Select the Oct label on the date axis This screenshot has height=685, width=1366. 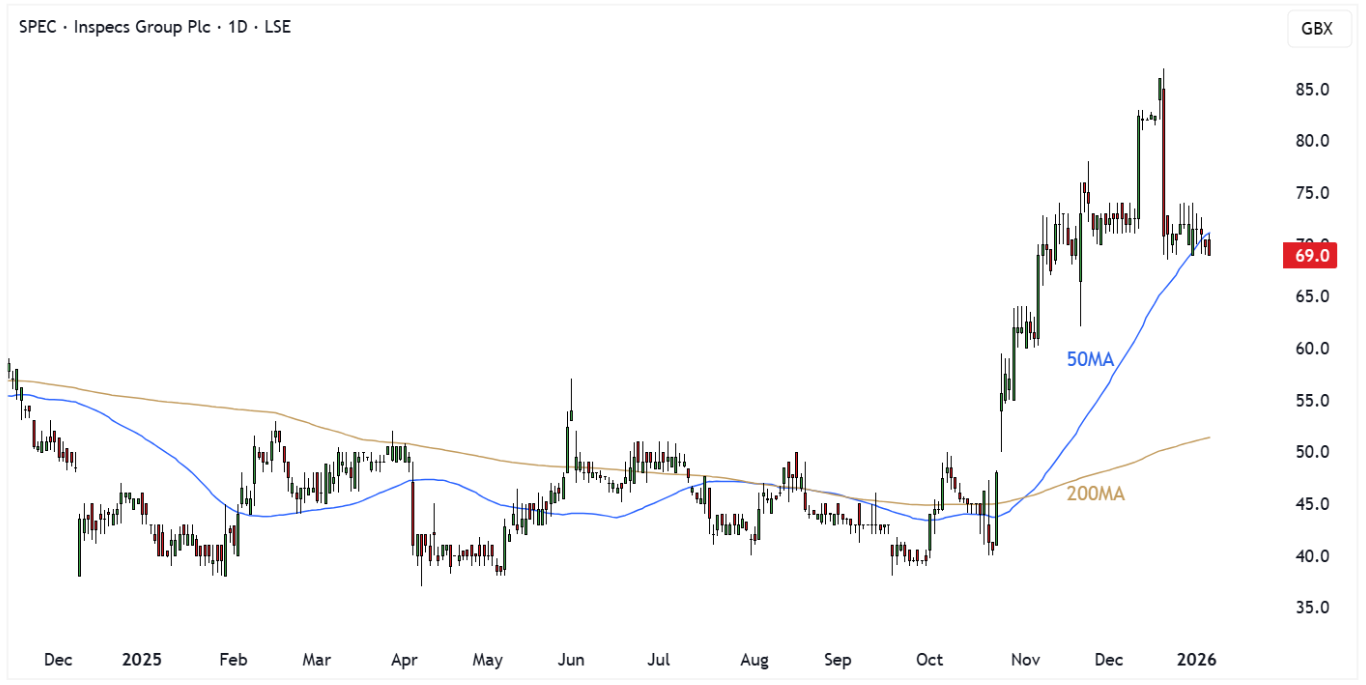pyautogui.click(x=929, y=660)
